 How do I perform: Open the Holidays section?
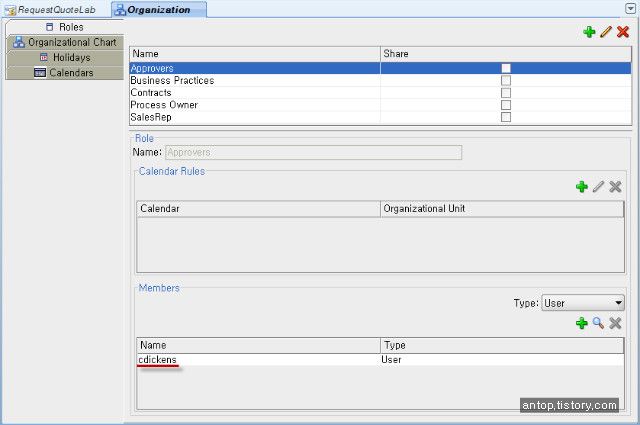pos(65,57)
